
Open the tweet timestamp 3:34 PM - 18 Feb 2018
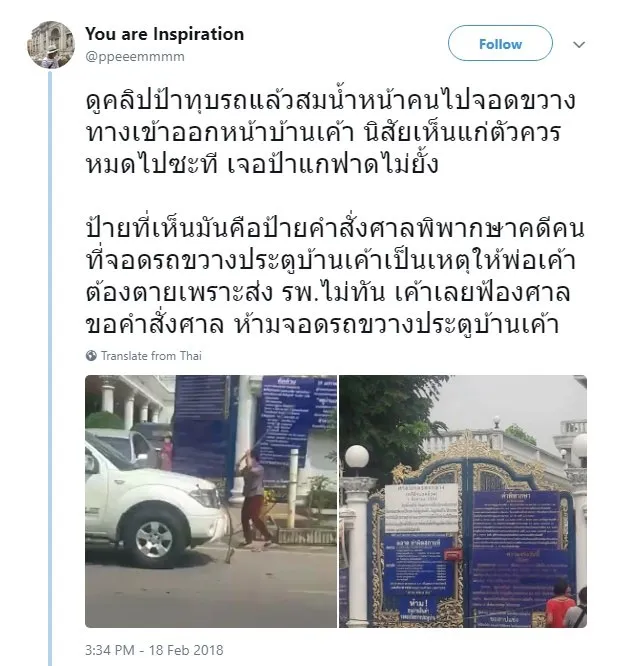(x=154, y=650)
